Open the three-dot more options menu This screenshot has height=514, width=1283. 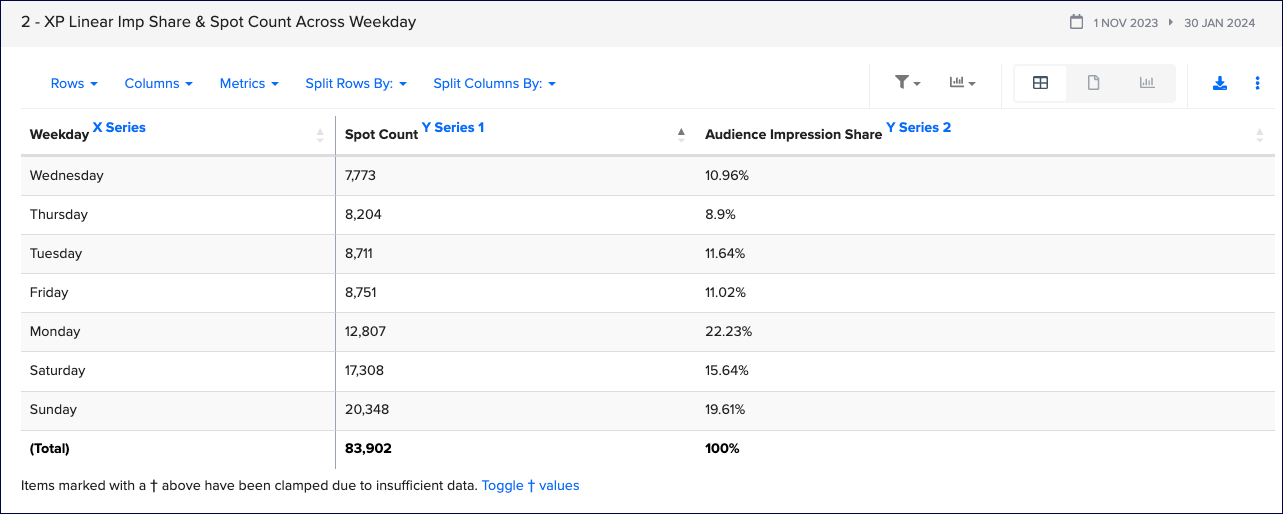point(1257,83)
